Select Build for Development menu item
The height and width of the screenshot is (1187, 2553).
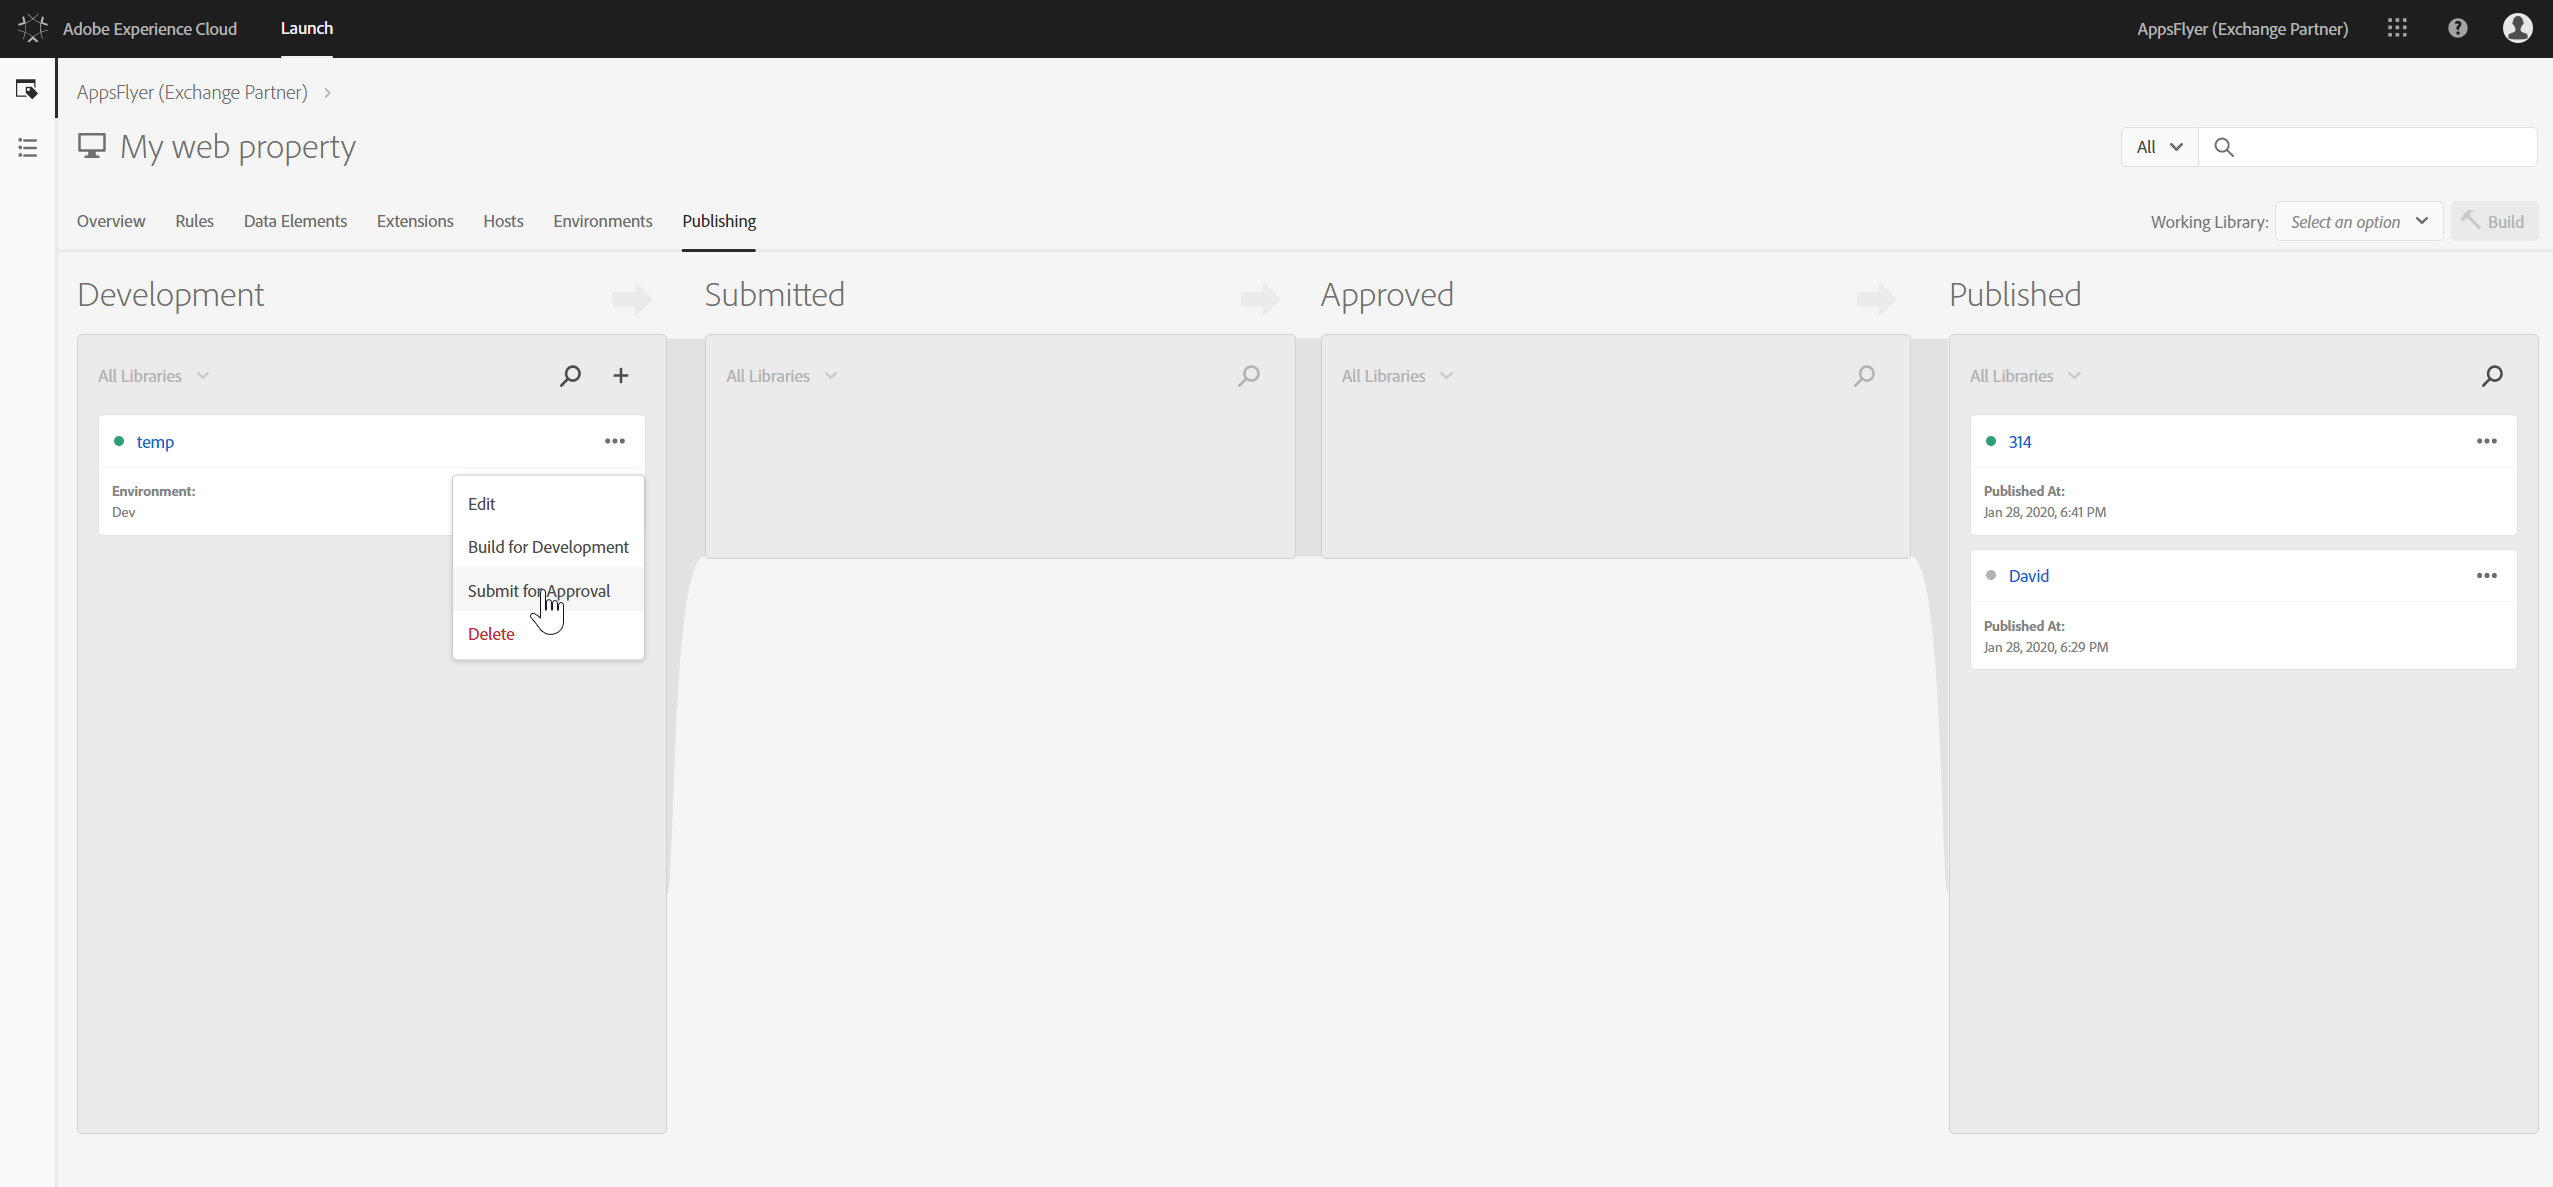point(548,547)
